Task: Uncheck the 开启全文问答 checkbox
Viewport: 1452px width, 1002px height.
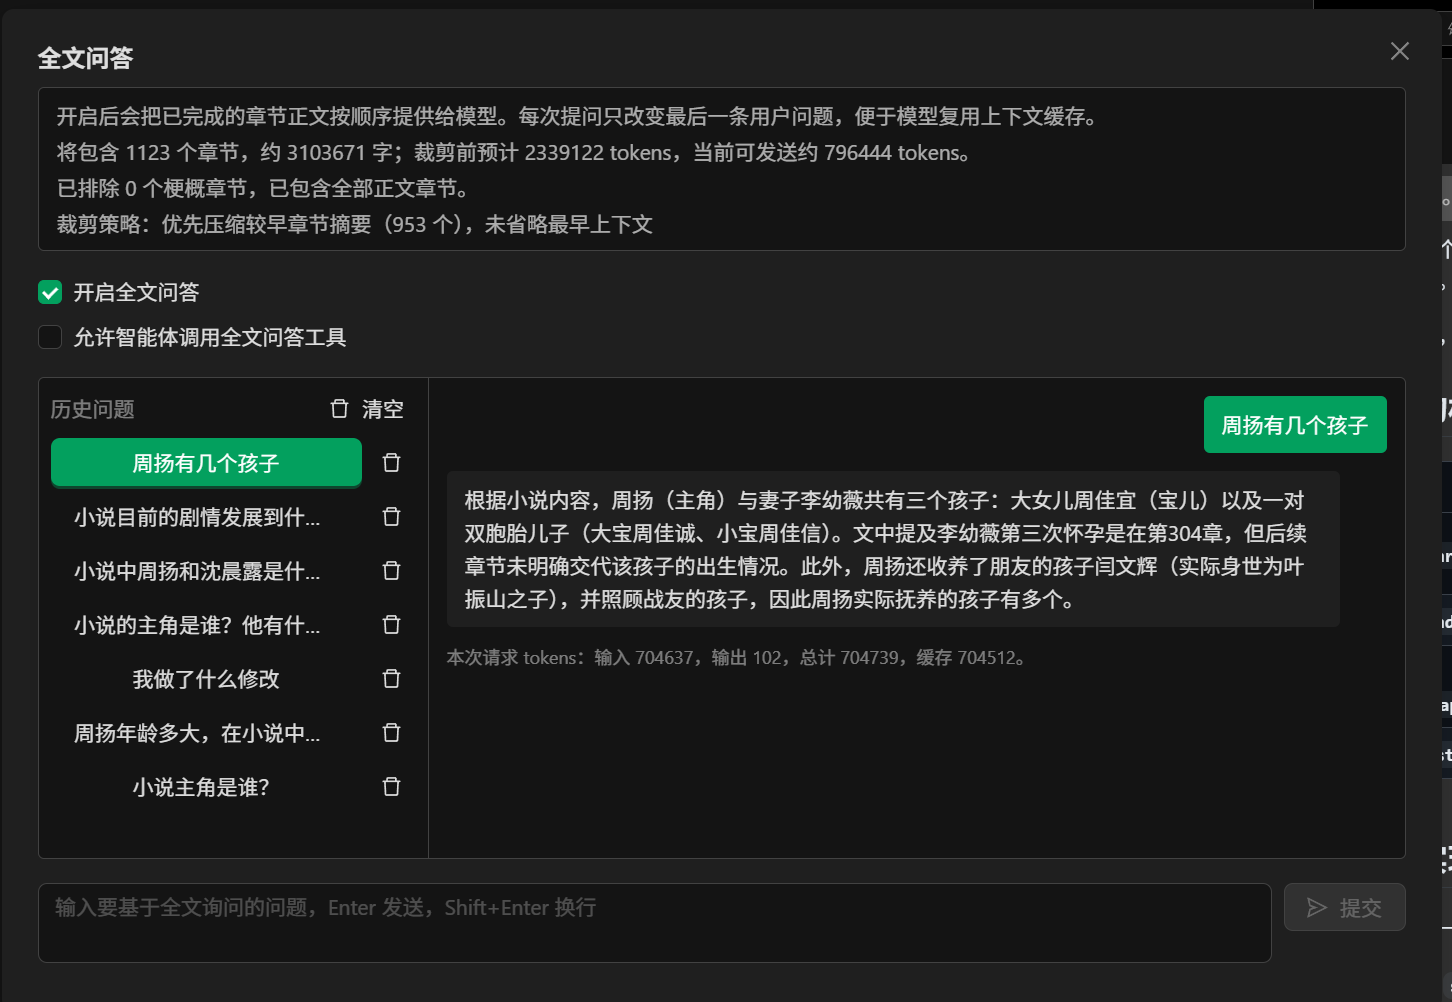Action: (x=50, y=292)
